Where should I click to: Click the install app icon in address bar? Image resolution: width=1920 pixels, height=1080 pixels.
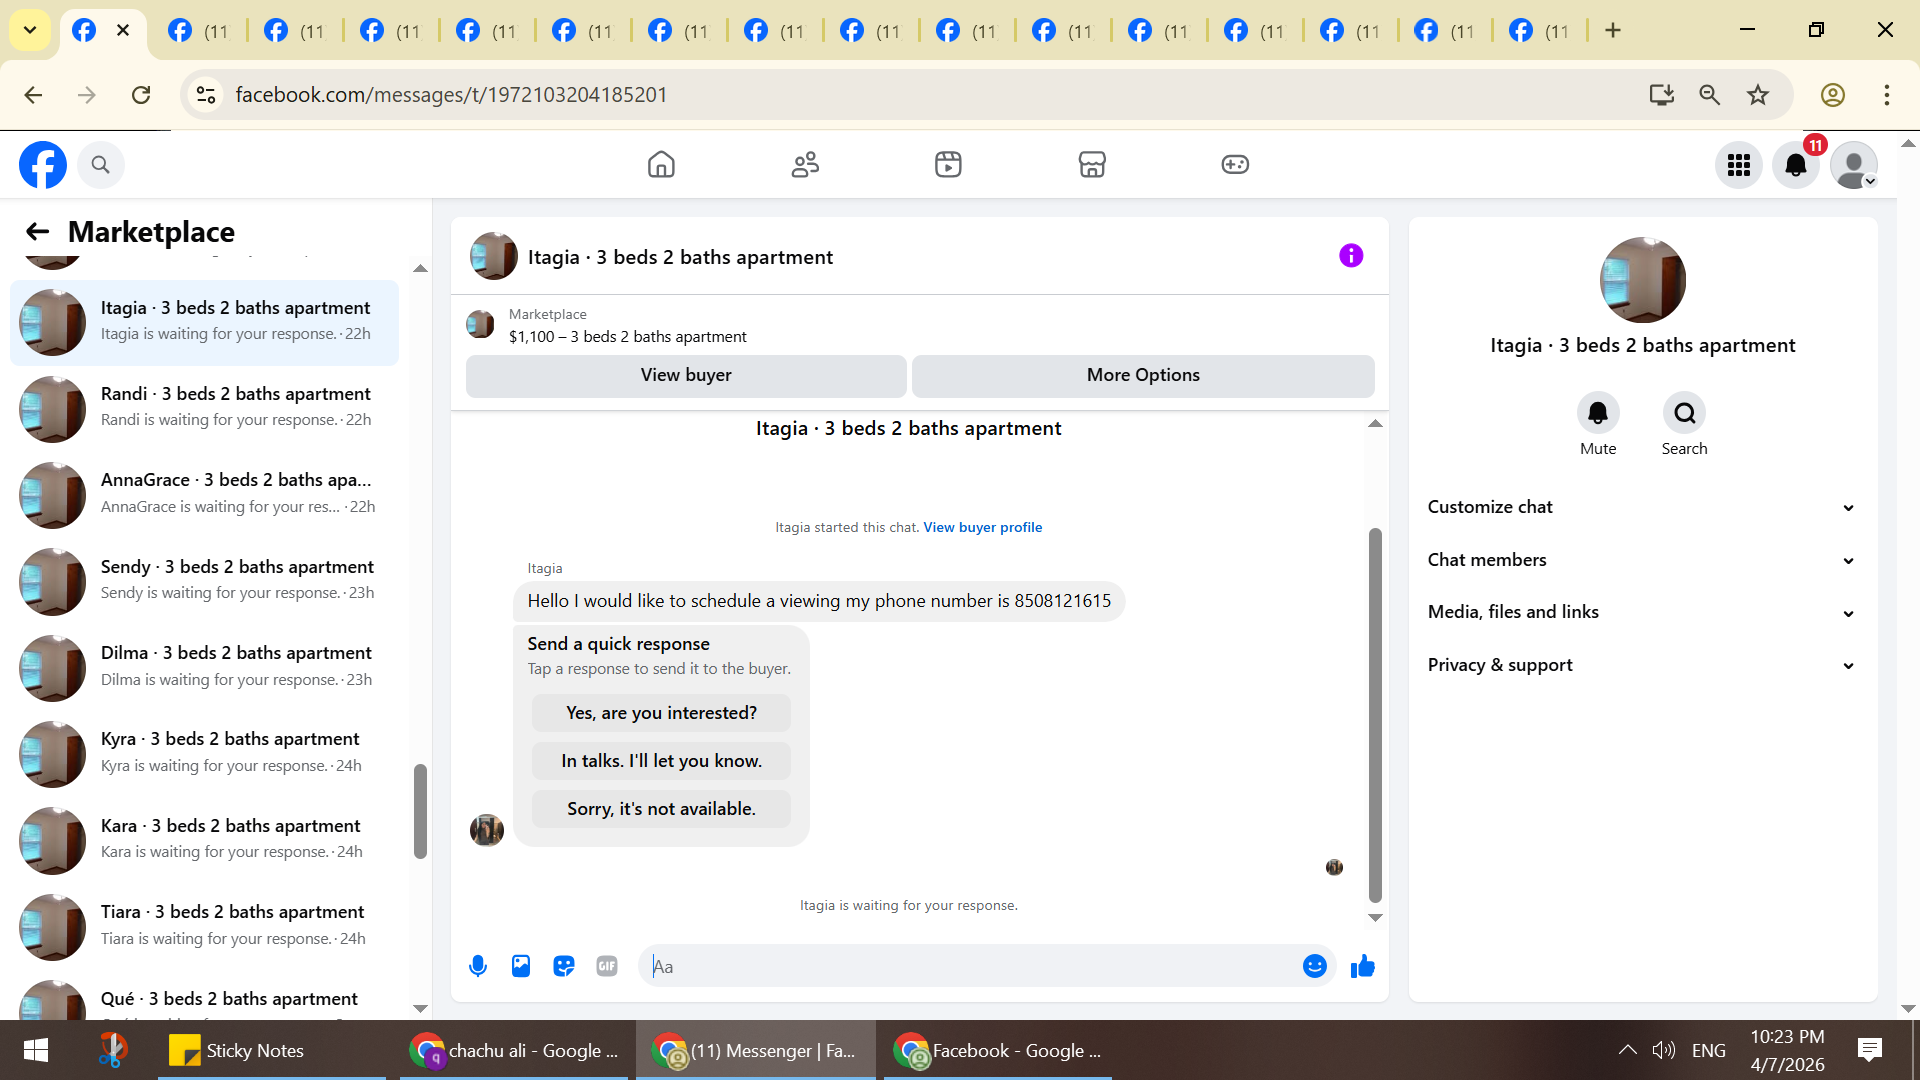[x=1662, y=95]
